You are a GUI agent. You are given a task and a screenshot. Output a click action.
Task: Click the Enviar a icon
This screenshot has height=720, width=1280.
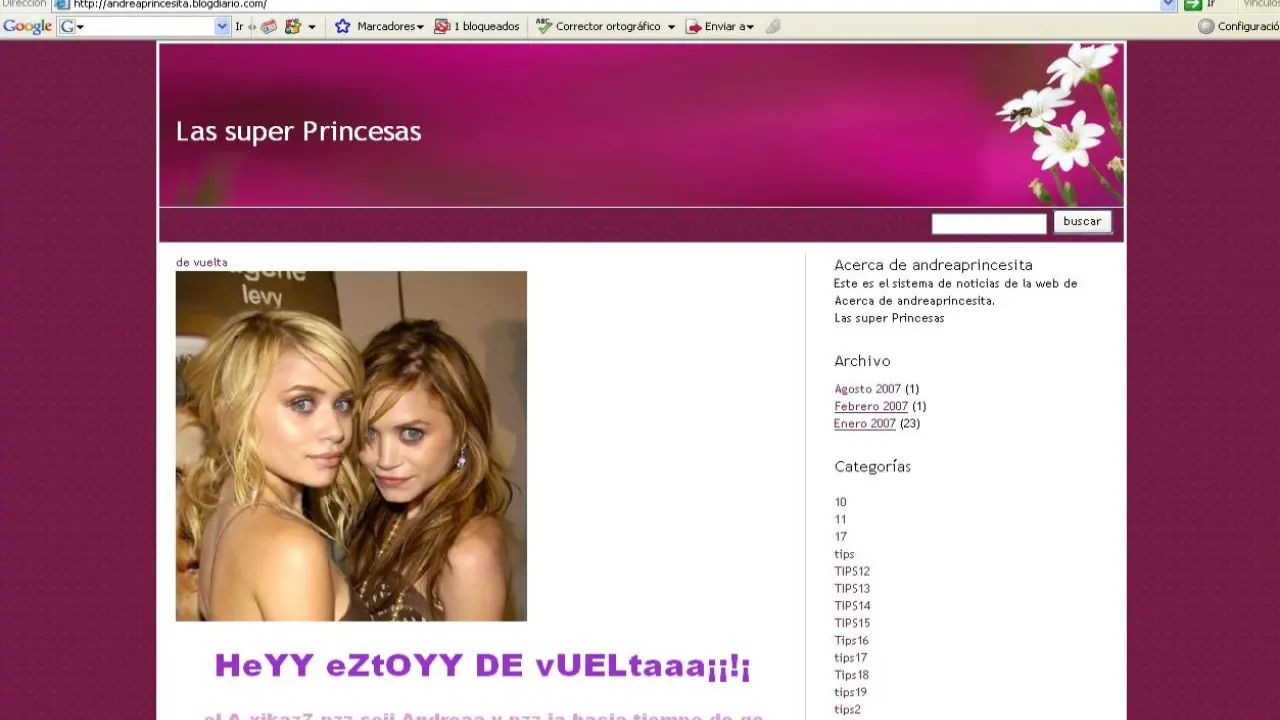[693, 27]
